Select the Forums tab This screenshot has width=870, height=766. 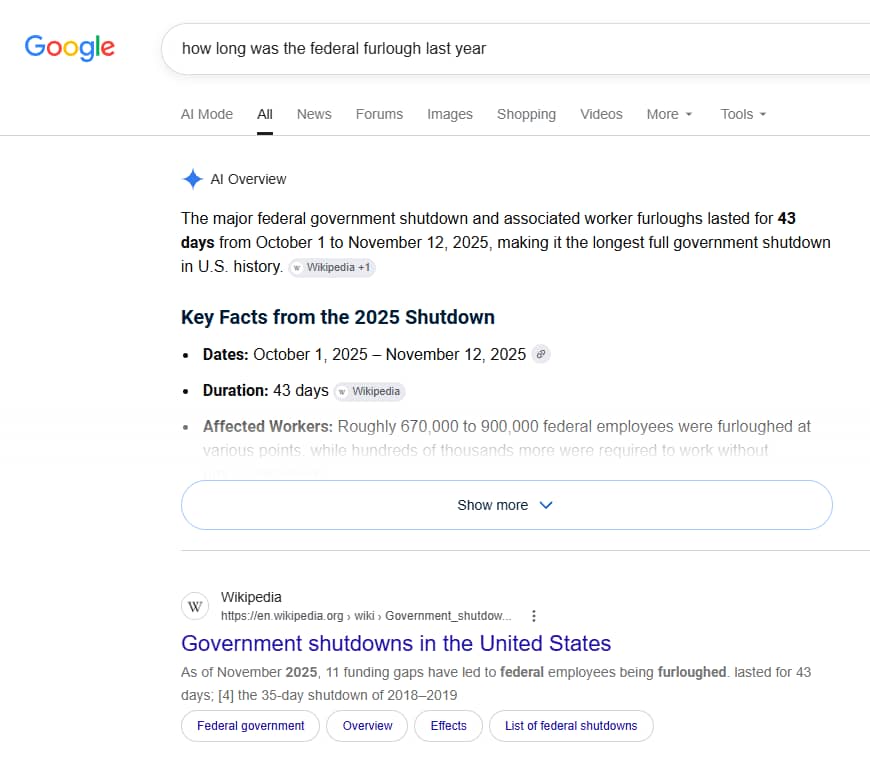point(380,114)
